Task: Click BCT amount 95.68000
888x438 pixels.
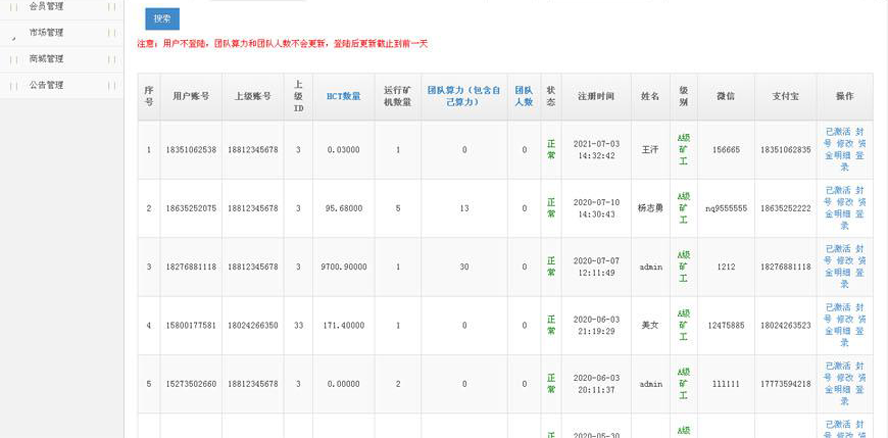Action: pos(343,209)
